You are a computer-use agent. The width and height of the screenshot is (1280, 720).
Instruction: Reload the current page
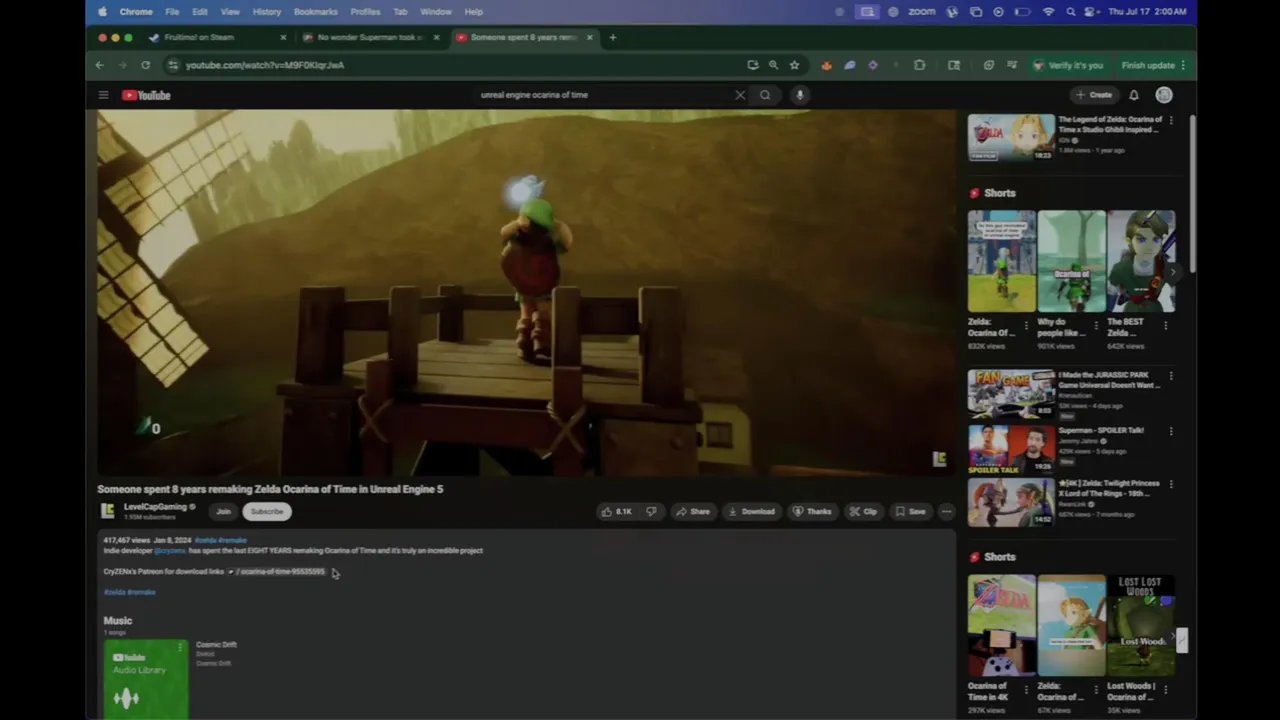point(145,65)
